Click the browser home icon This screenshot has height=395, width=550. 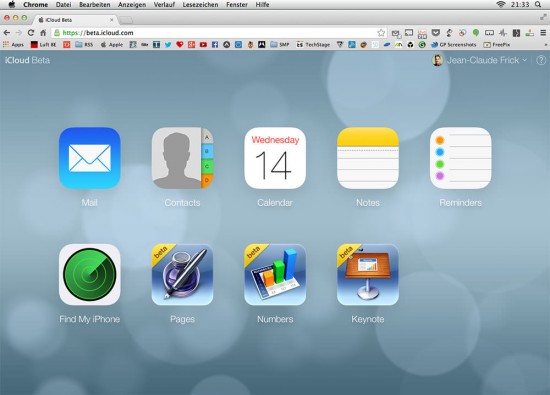(x=43, y=33)
